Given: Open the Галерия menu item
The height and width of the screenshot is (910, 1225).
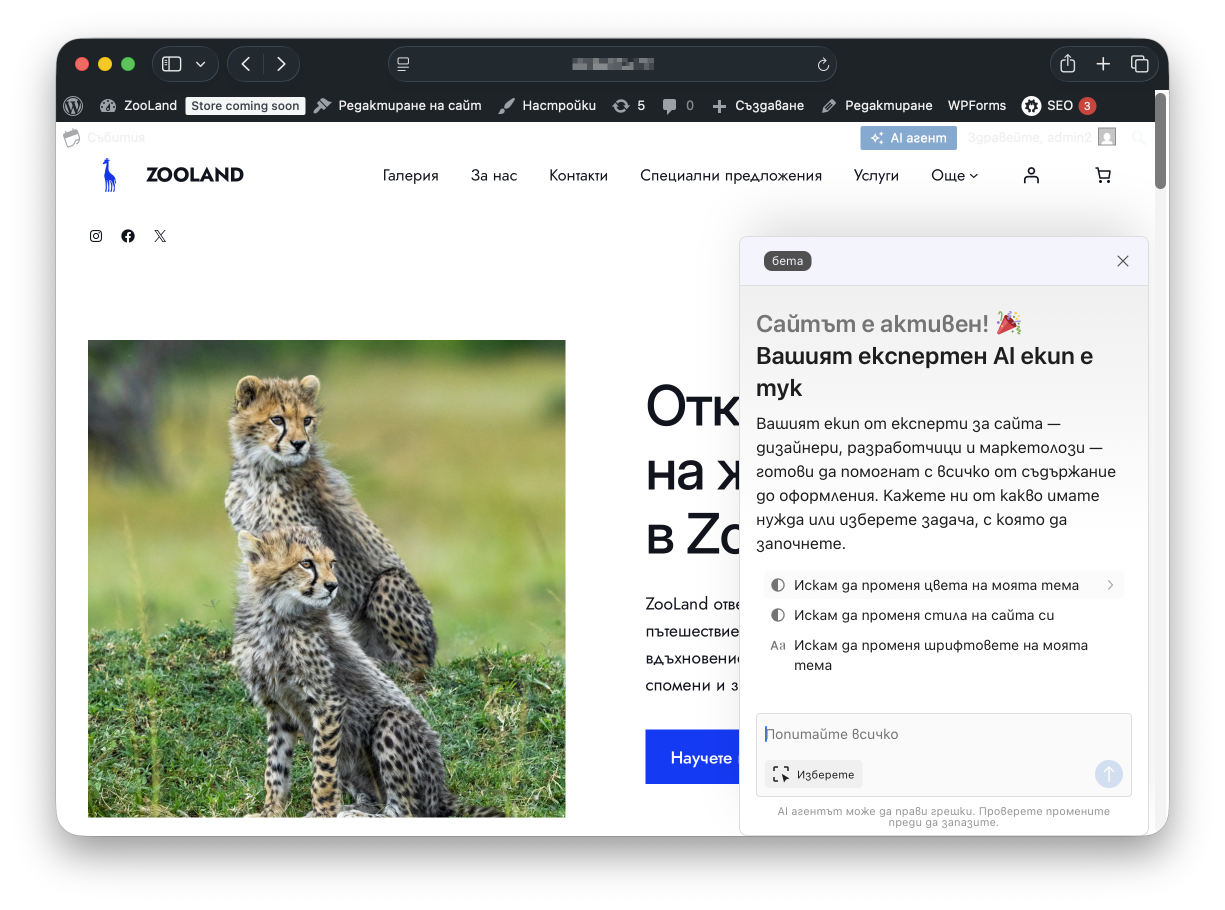Looking at the screenshot, I should [x=410, y=176].
